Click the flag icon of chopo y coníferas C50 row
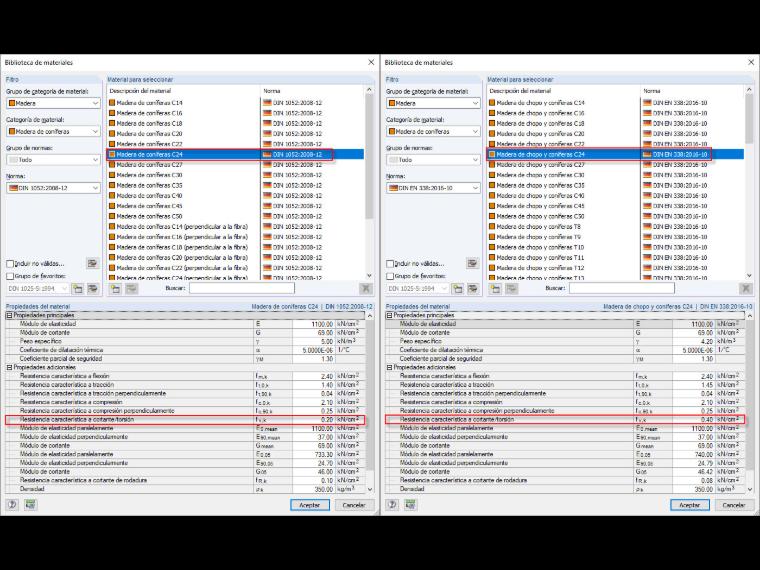The width and height of the screenshot is (760, 570). point(647,216)
